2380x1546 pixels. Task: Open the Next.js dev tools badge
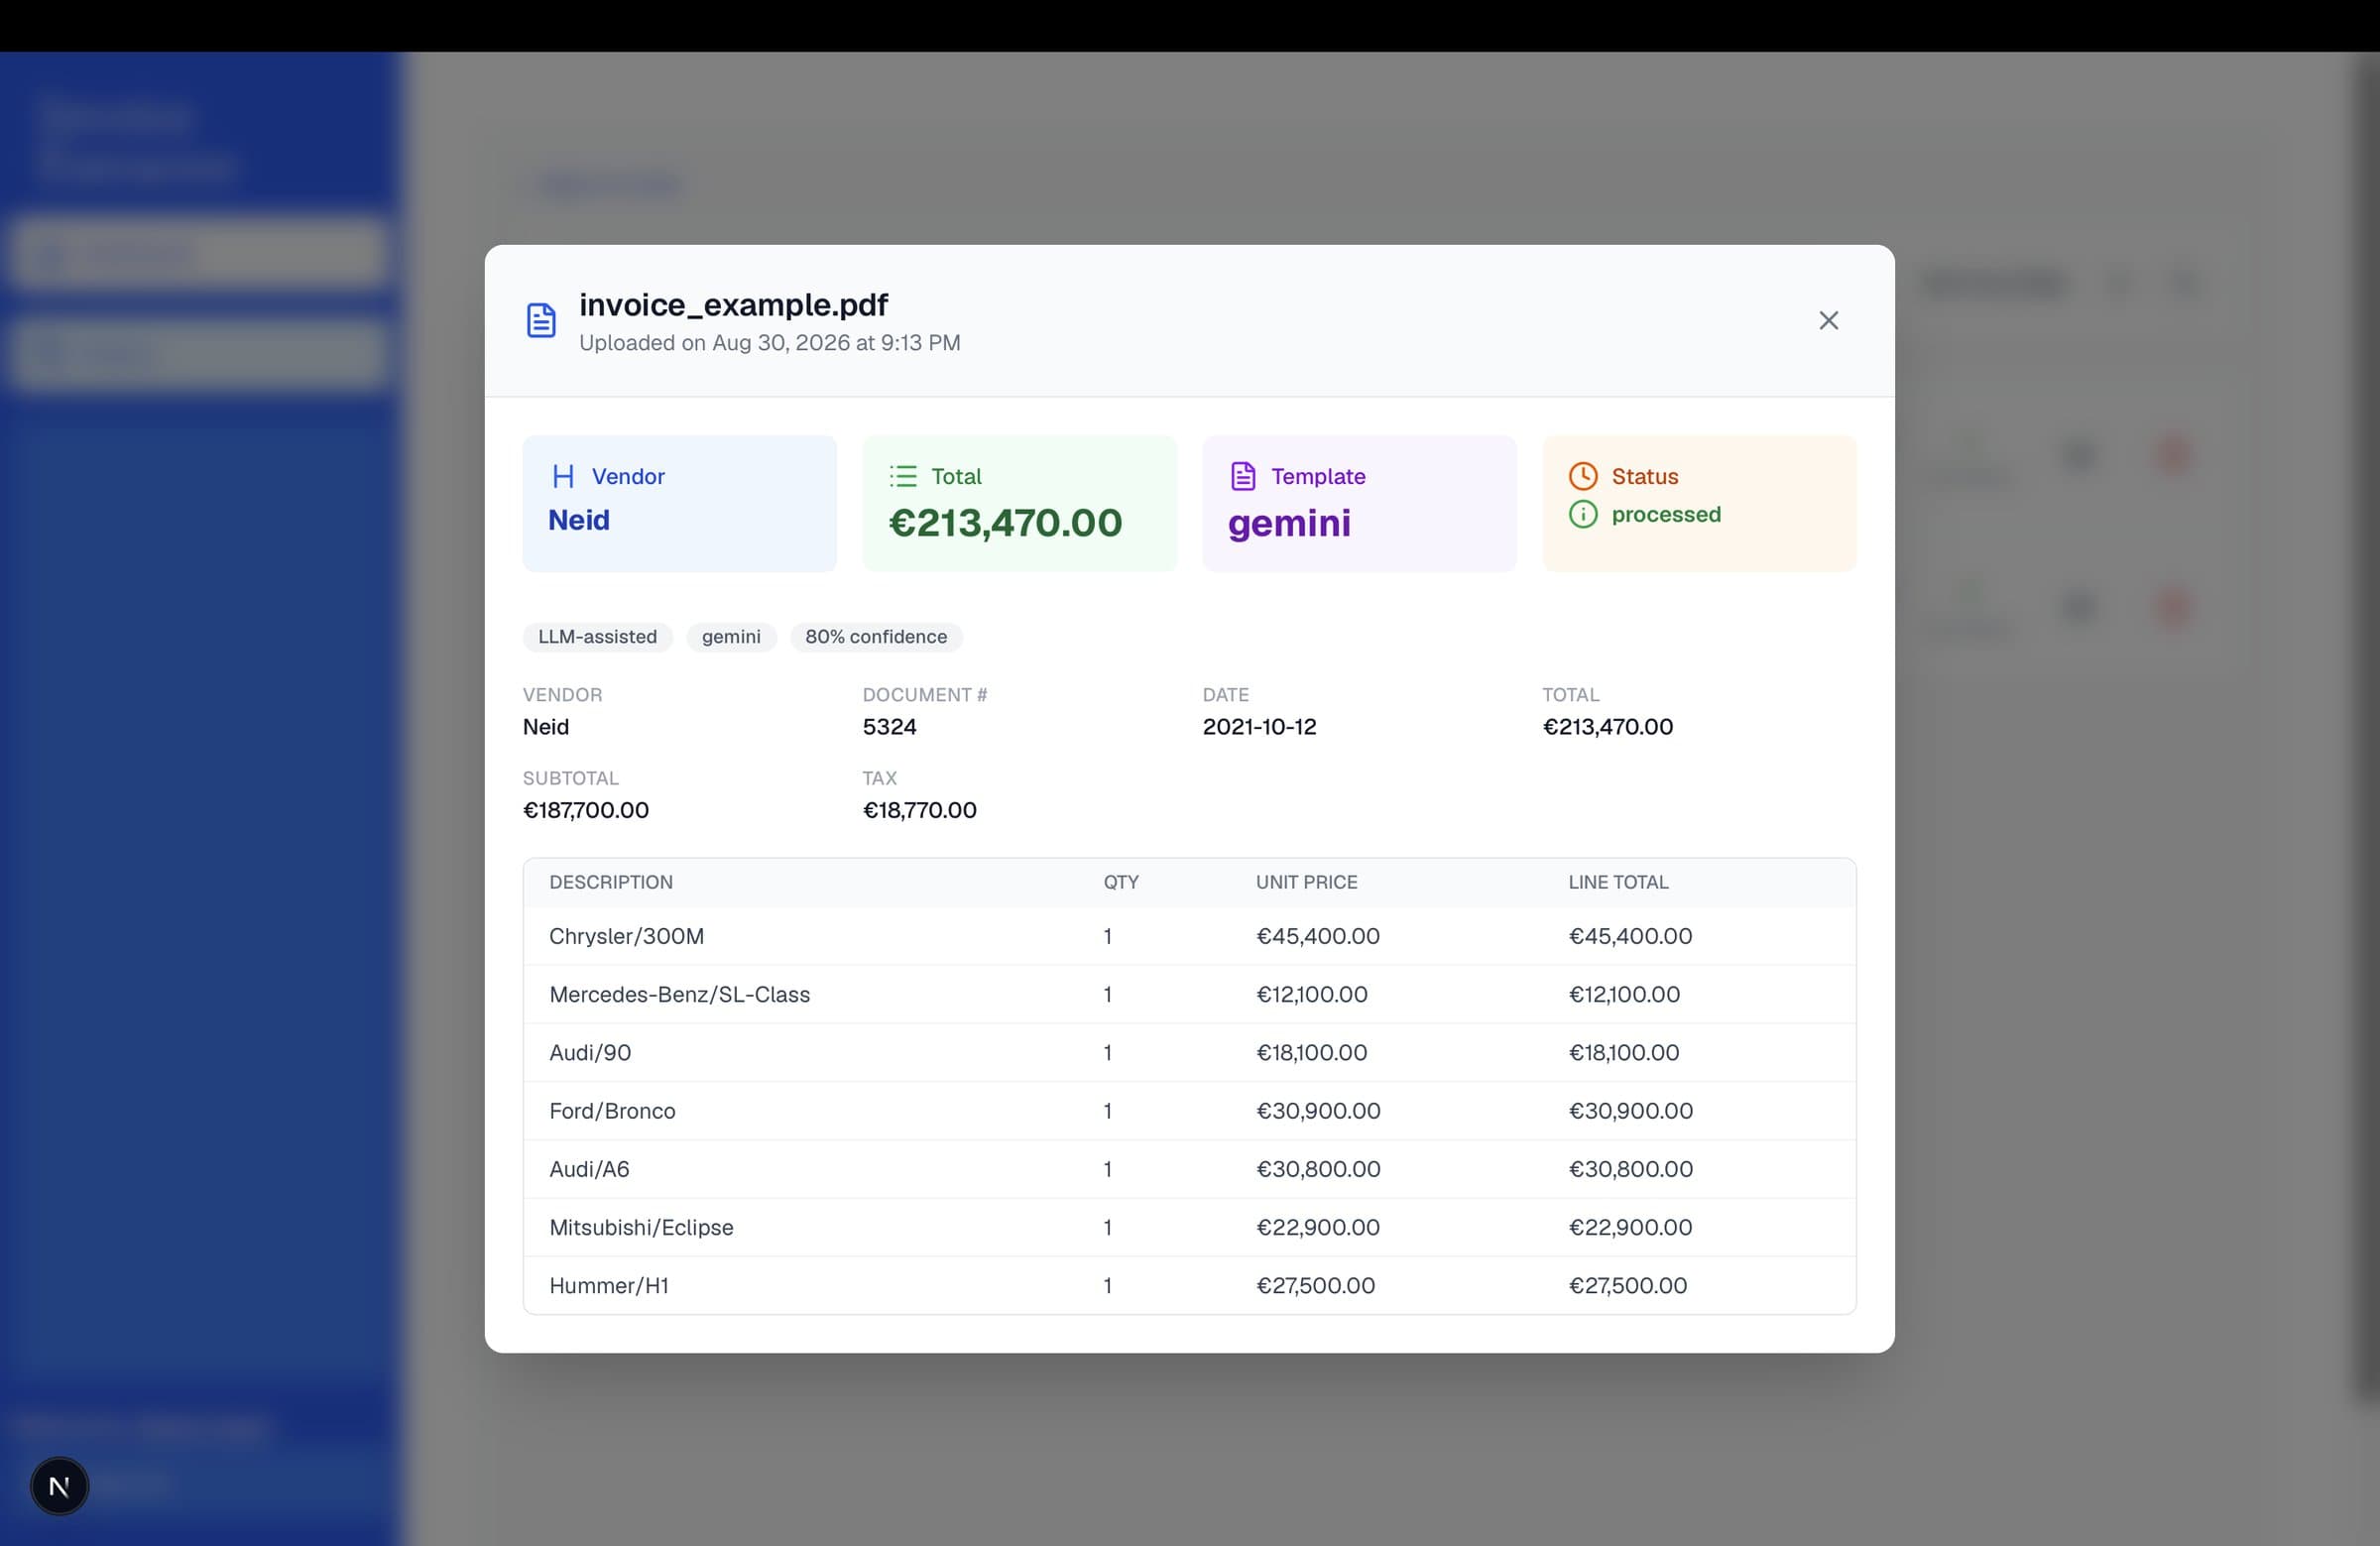(x=59, y=1486)
